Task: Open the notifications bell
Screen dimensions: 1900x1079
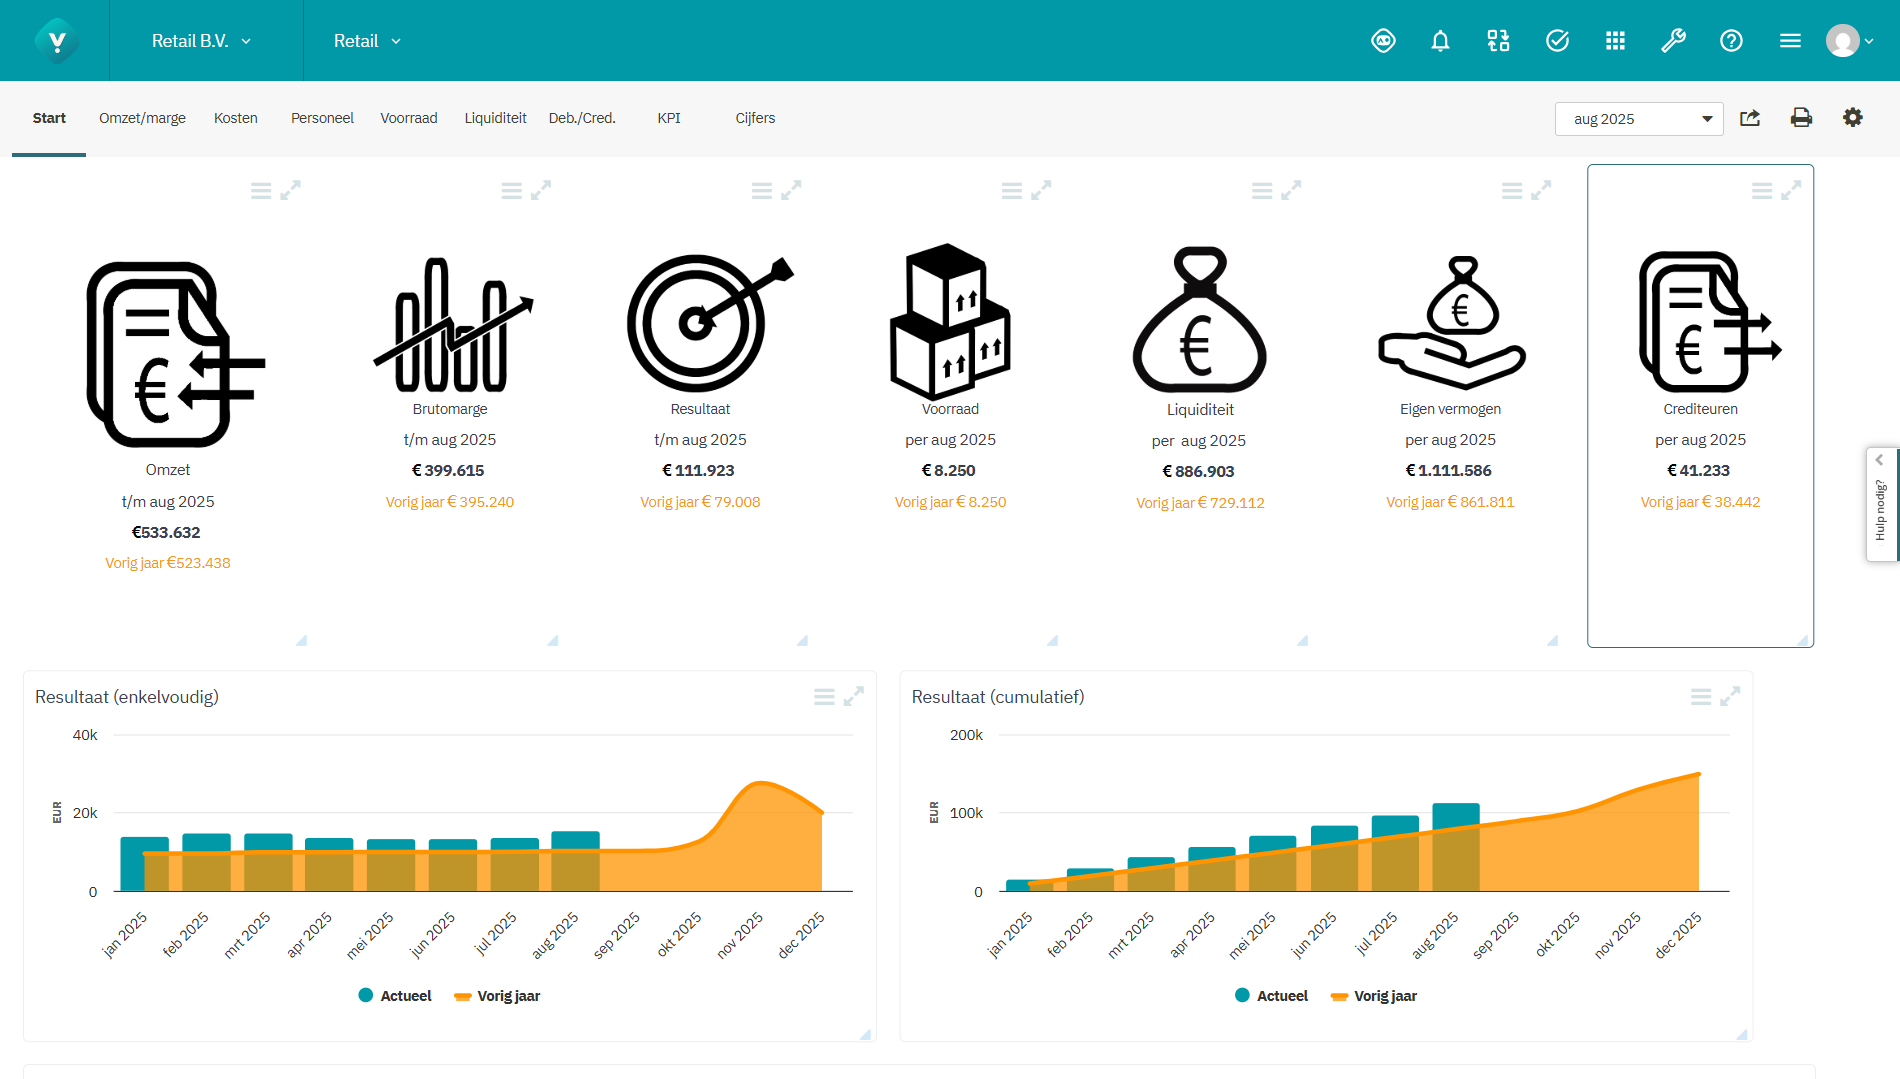Action: click(x=1440, y=40)
